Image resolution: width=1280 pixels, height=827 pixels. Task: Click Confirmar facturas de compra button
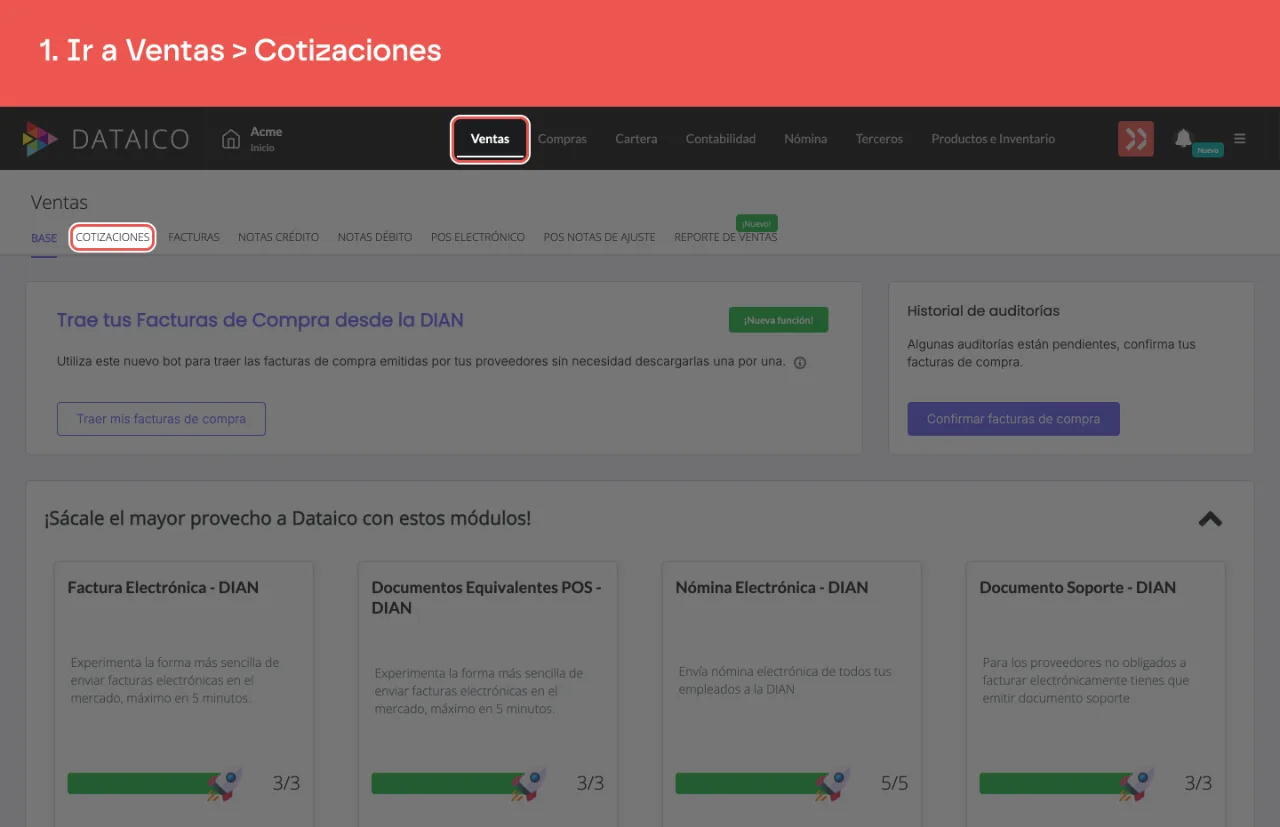tap(1014, 419)
